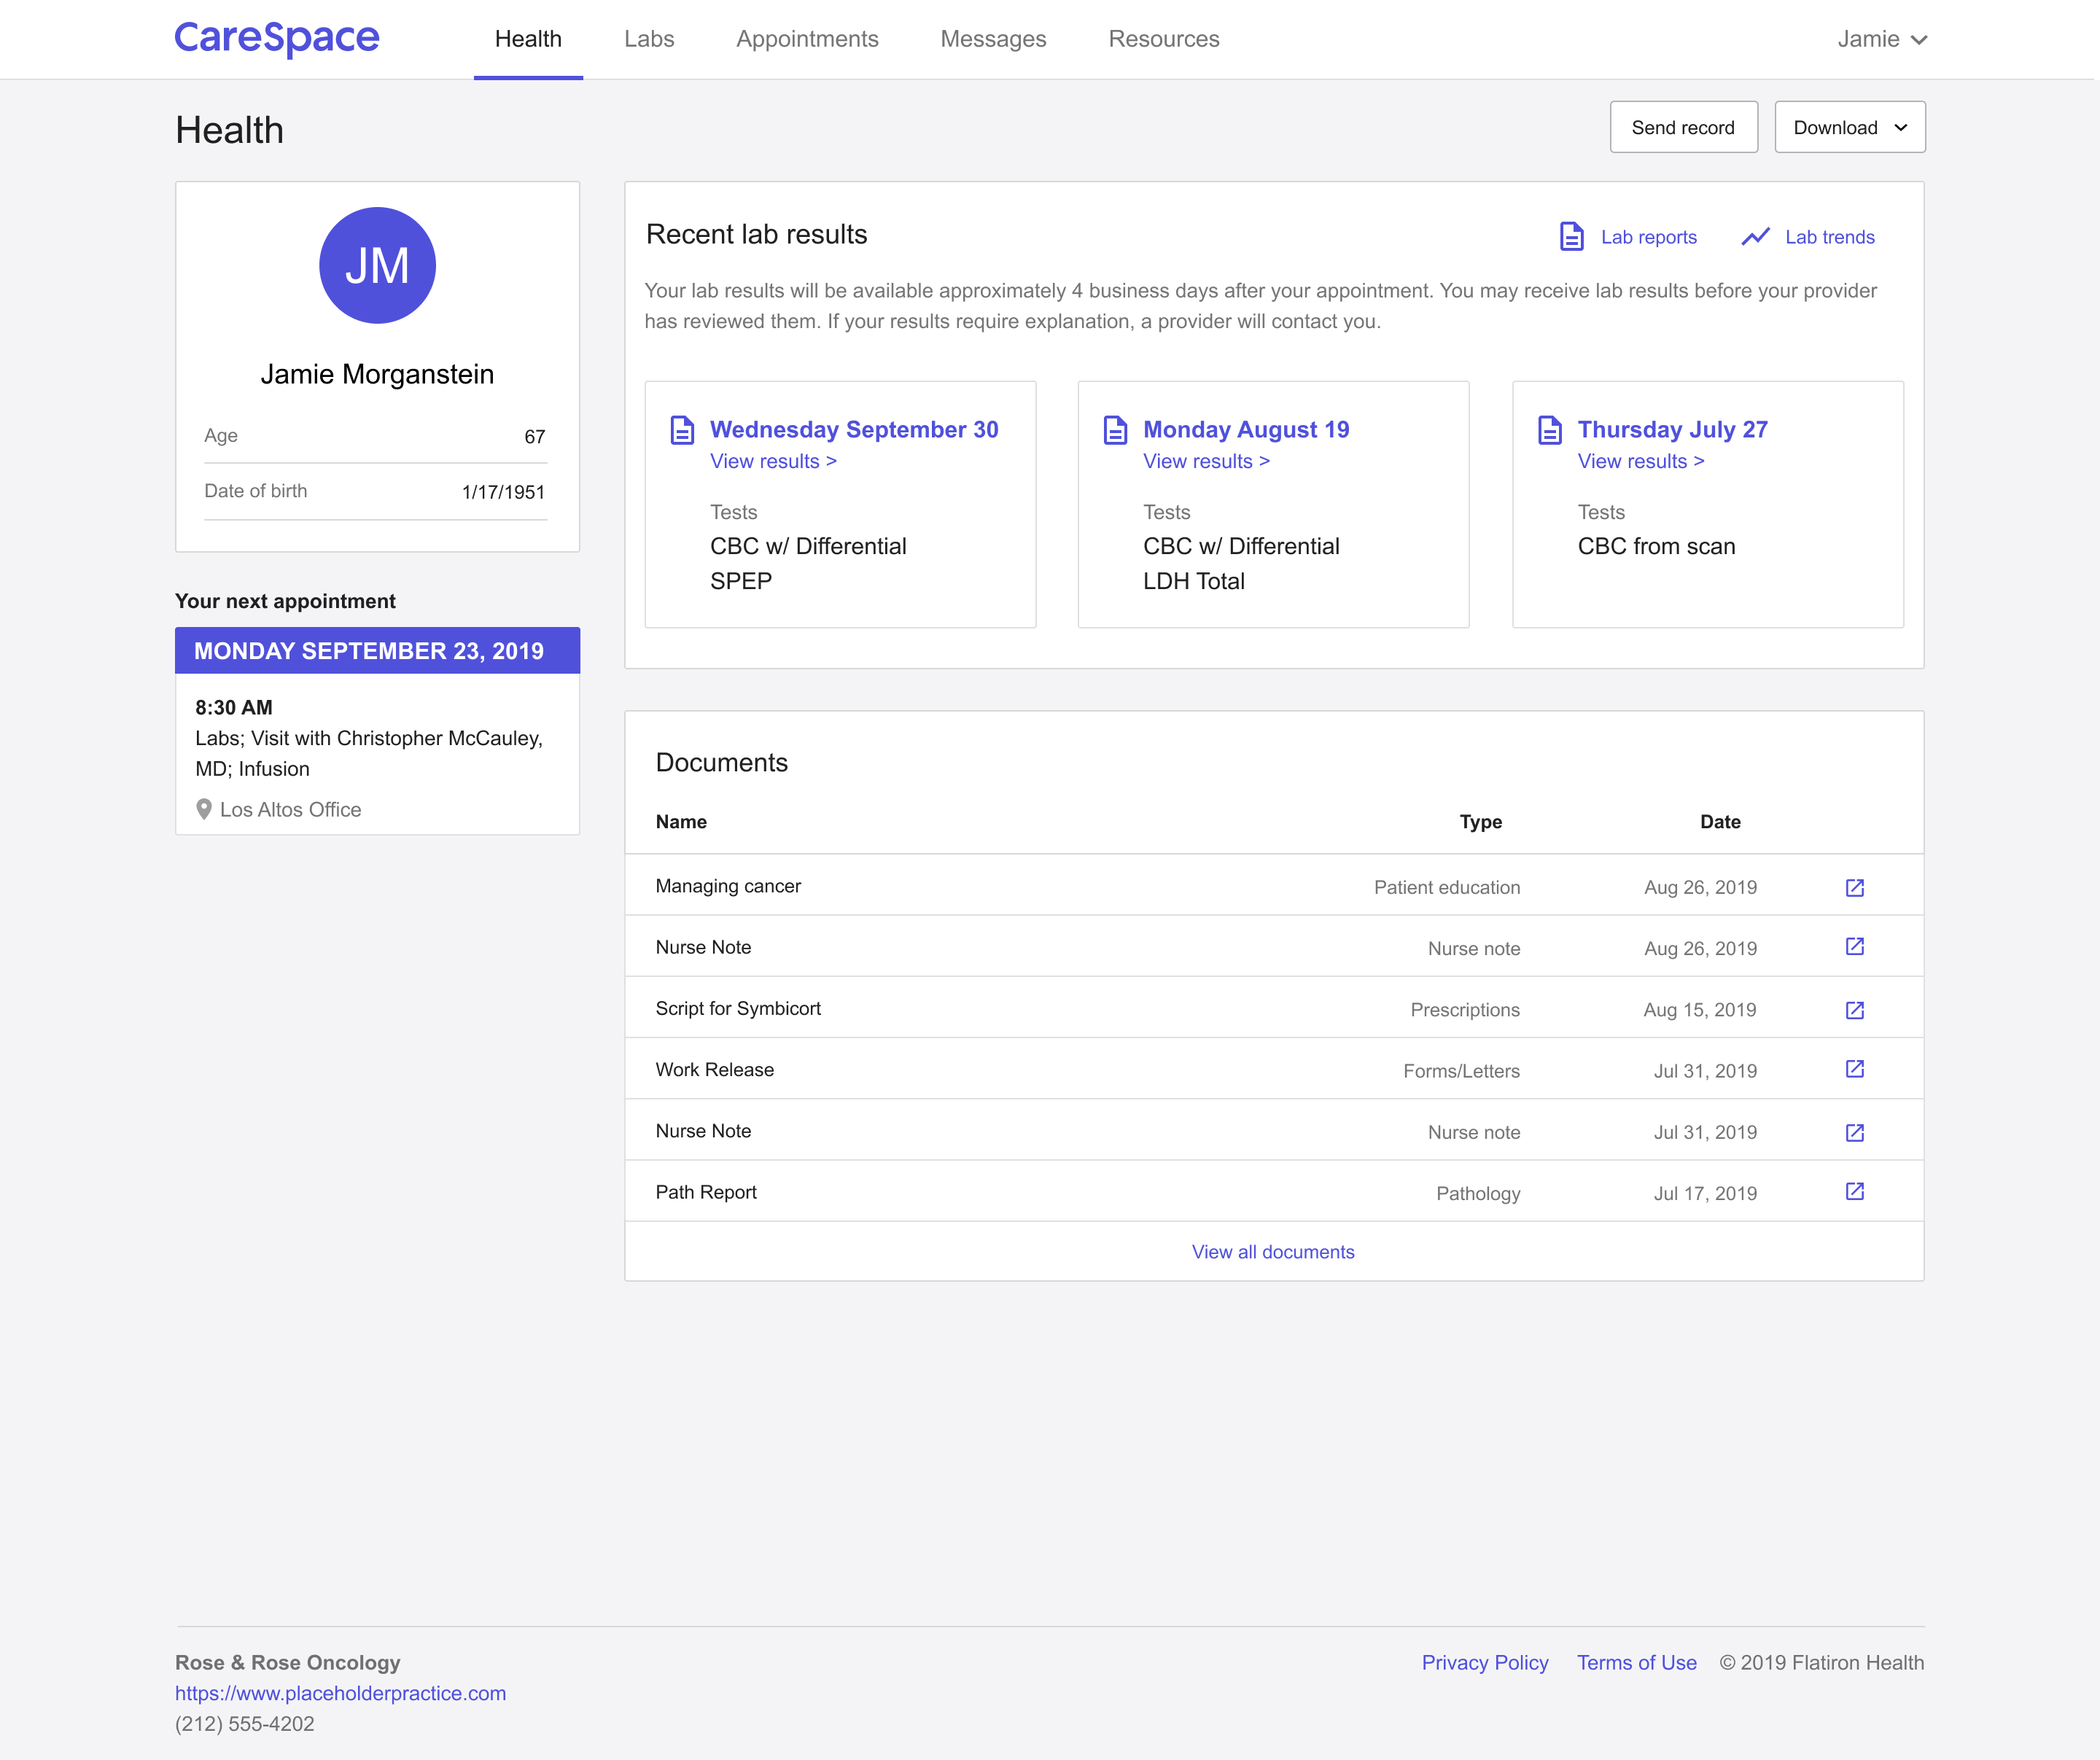This screenshot has width=2100, height=1760.
Task: Open the Download dropdown
Action: point(1849,127)
